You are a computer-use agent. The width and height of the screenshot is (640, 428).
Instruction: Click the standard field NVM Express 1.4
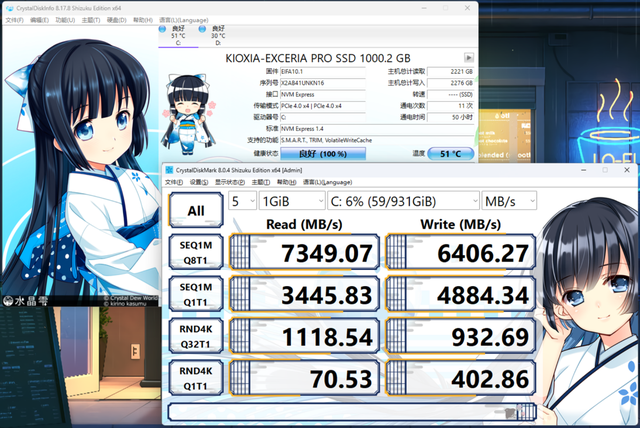click(377, 129)
